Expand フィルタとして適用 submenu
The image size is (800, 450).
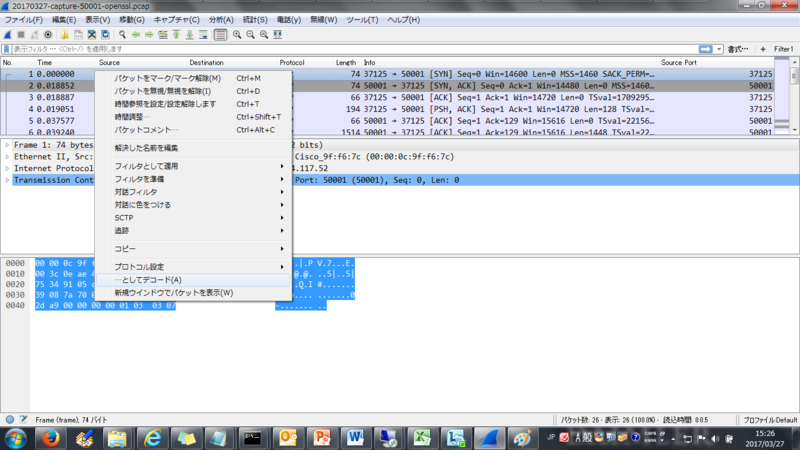tap(193, 166)
